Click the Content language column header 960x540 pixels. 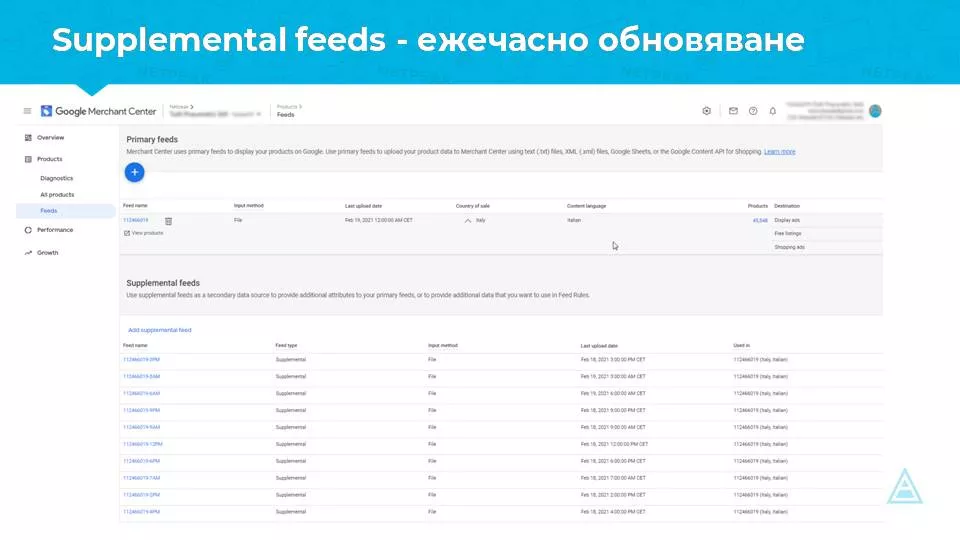587,206
